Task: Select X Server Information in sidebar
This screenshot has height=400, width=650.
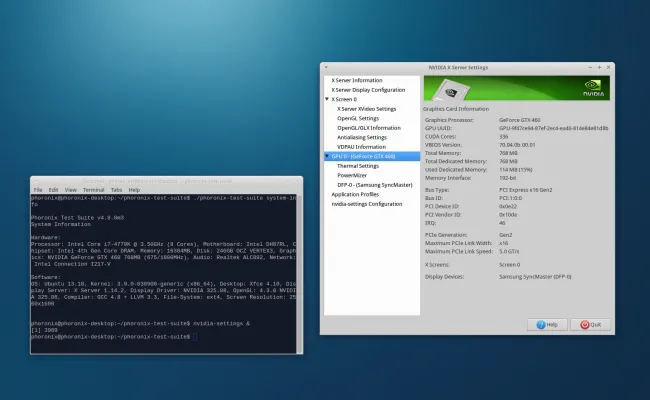Action: click(357, 79)
